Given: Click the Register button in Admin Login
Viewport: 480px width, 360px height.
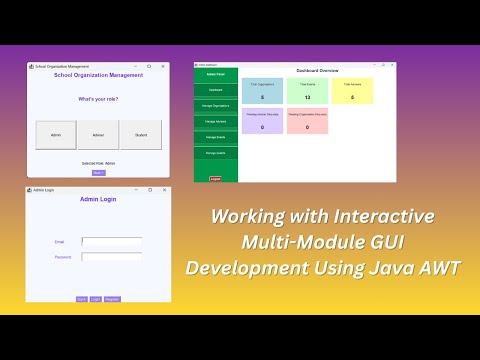Looking at the screenshot, I should 112,299.
